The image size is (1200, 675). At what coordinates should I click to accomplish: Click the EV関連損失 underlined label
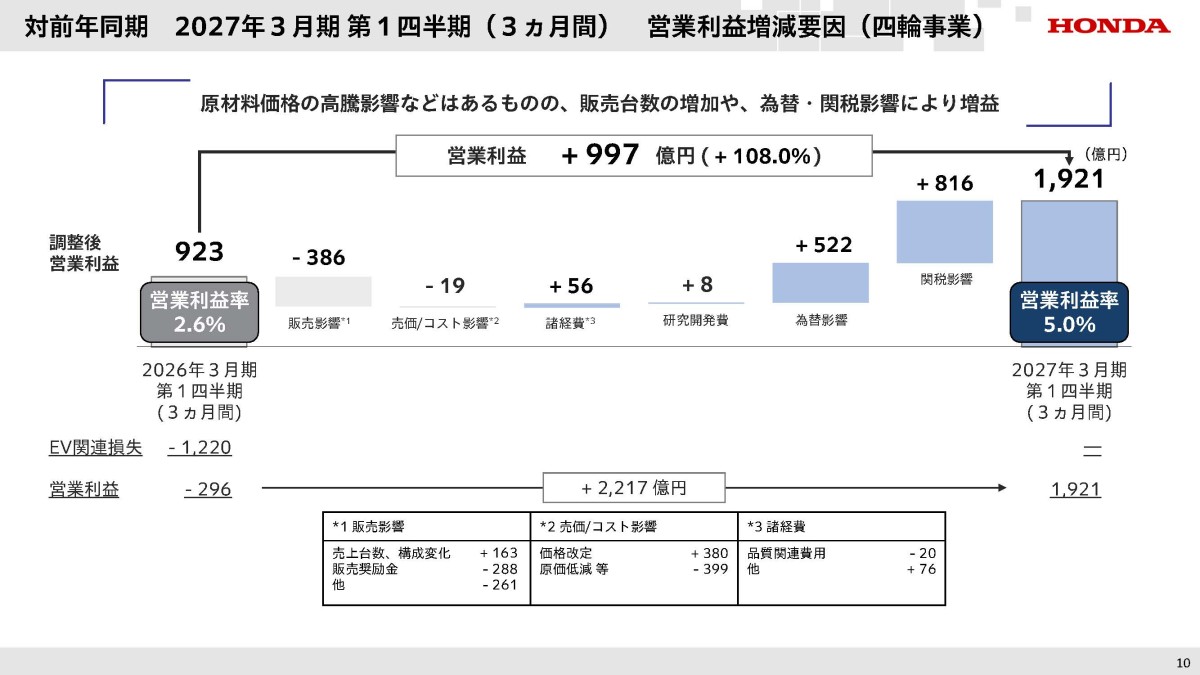pos(95,448)
